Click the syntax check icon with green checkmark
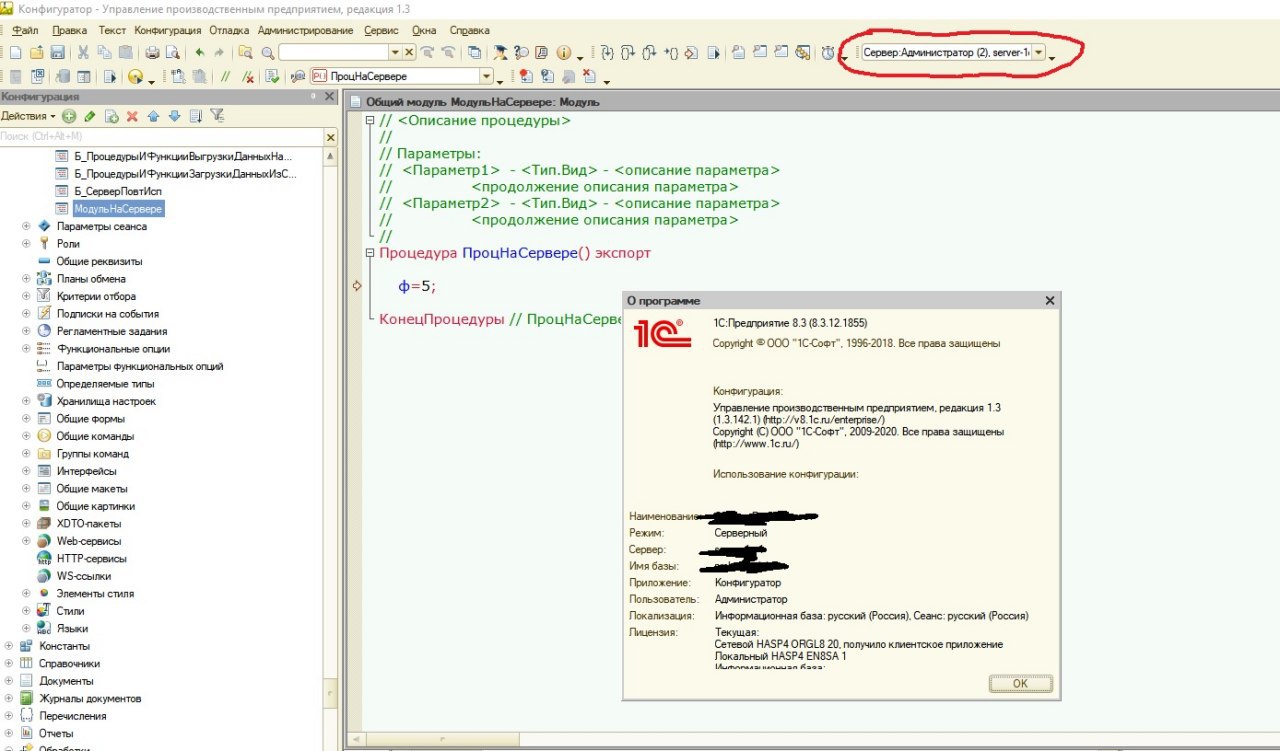Viewport: 1280px width, 751px height. [x=271, y=76]
